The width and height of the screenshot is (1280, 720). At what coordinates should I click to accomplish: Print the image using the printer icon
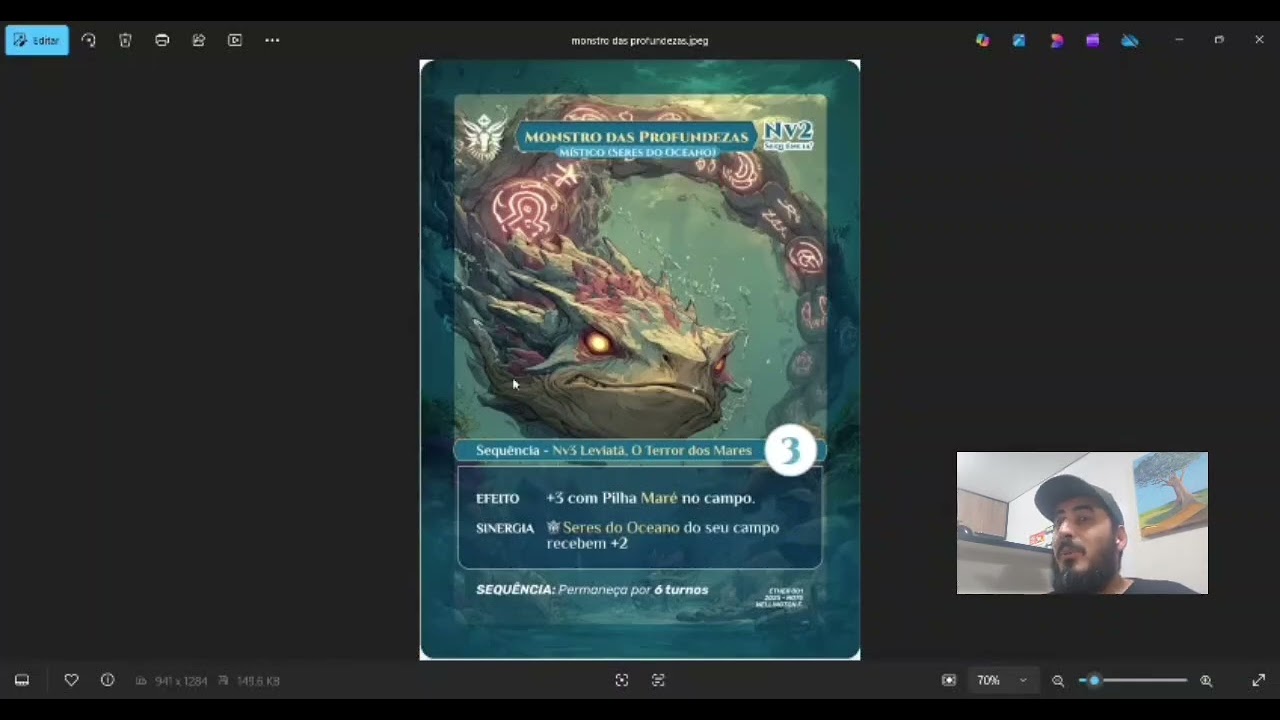[162, 40]
